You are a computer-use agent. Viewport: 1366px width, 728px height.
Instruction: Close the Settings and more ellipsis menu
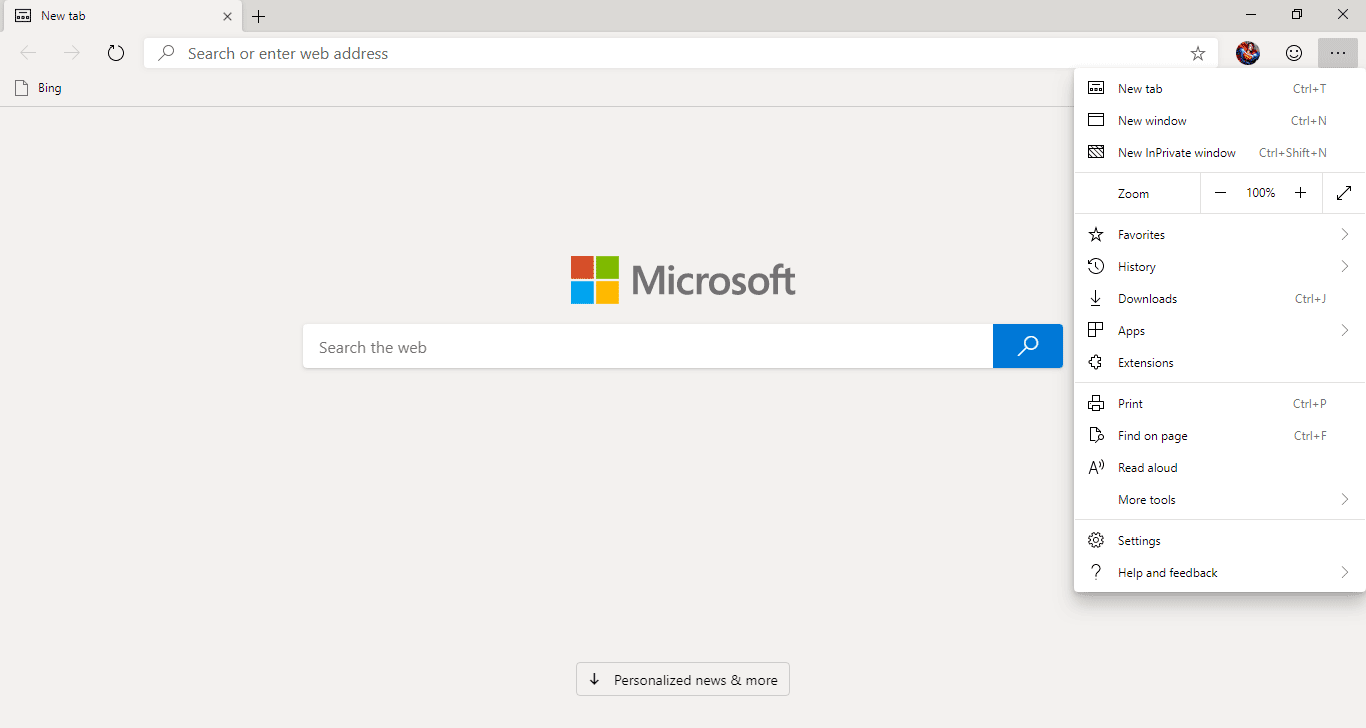pyautogui.click(x=1338, y=53)
